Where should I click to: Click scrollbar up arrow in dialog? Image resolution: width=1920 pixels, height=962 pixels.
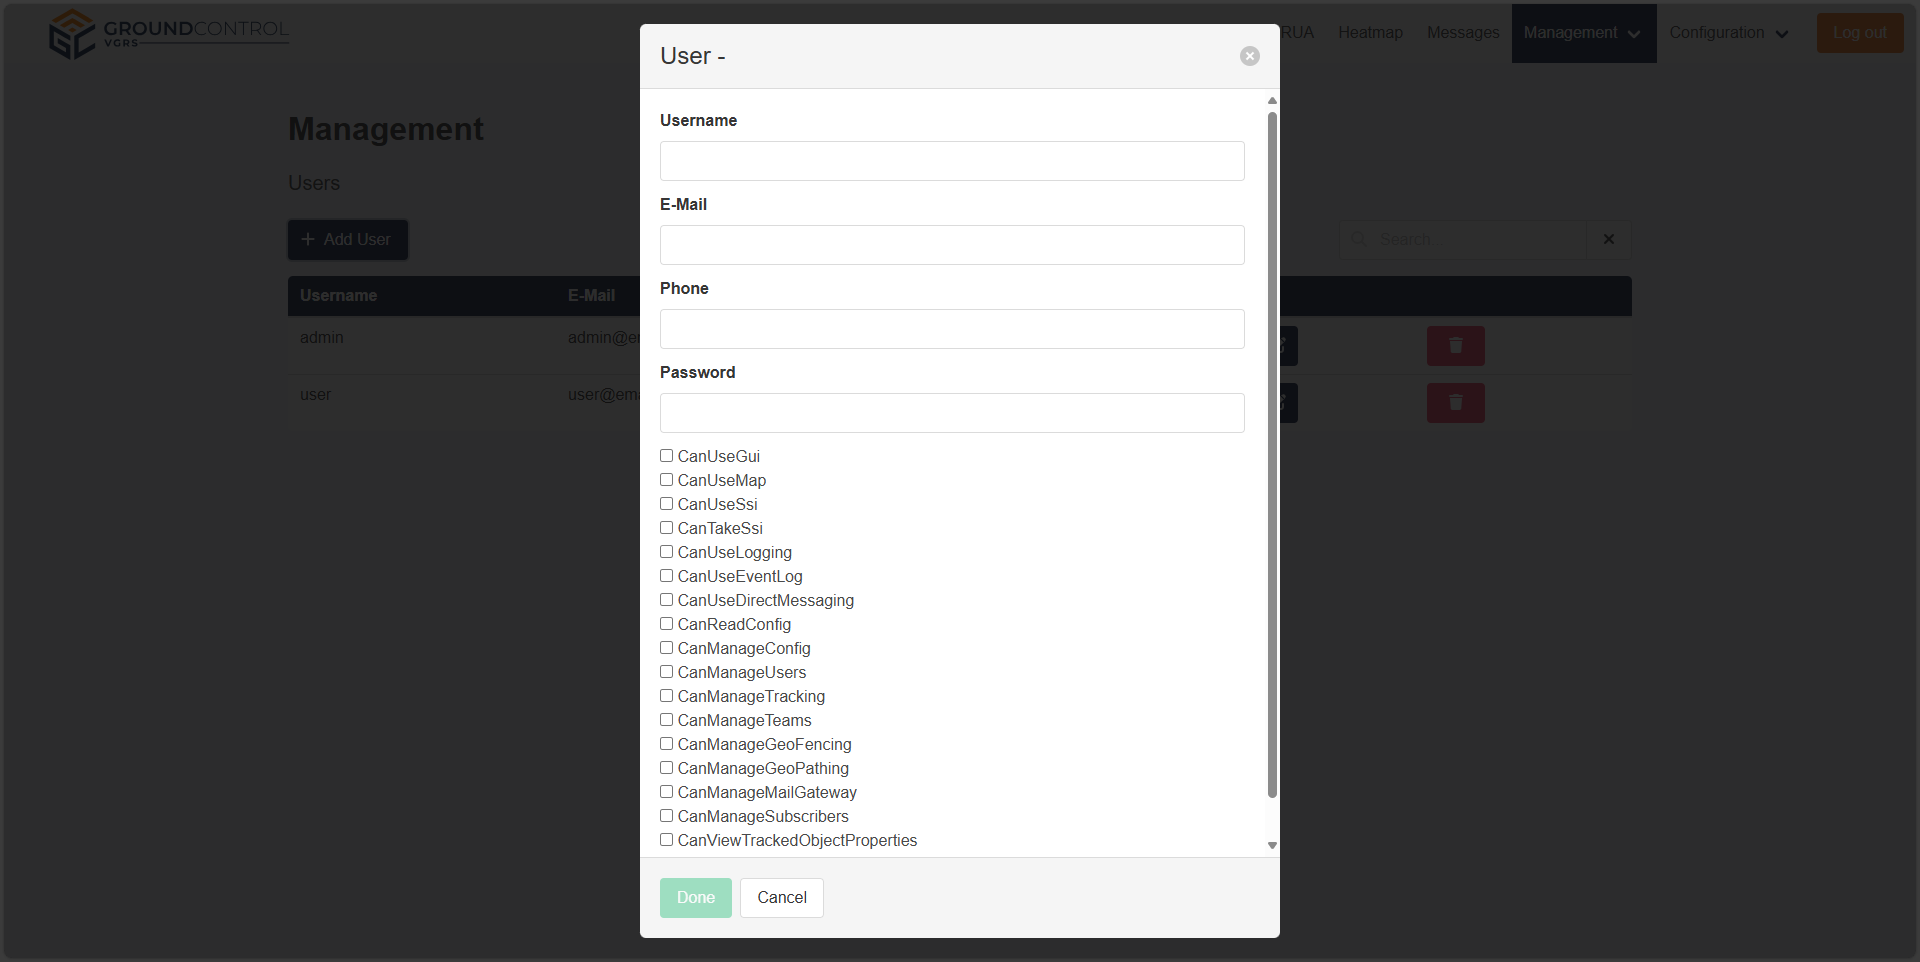(x=1272, y=101)
